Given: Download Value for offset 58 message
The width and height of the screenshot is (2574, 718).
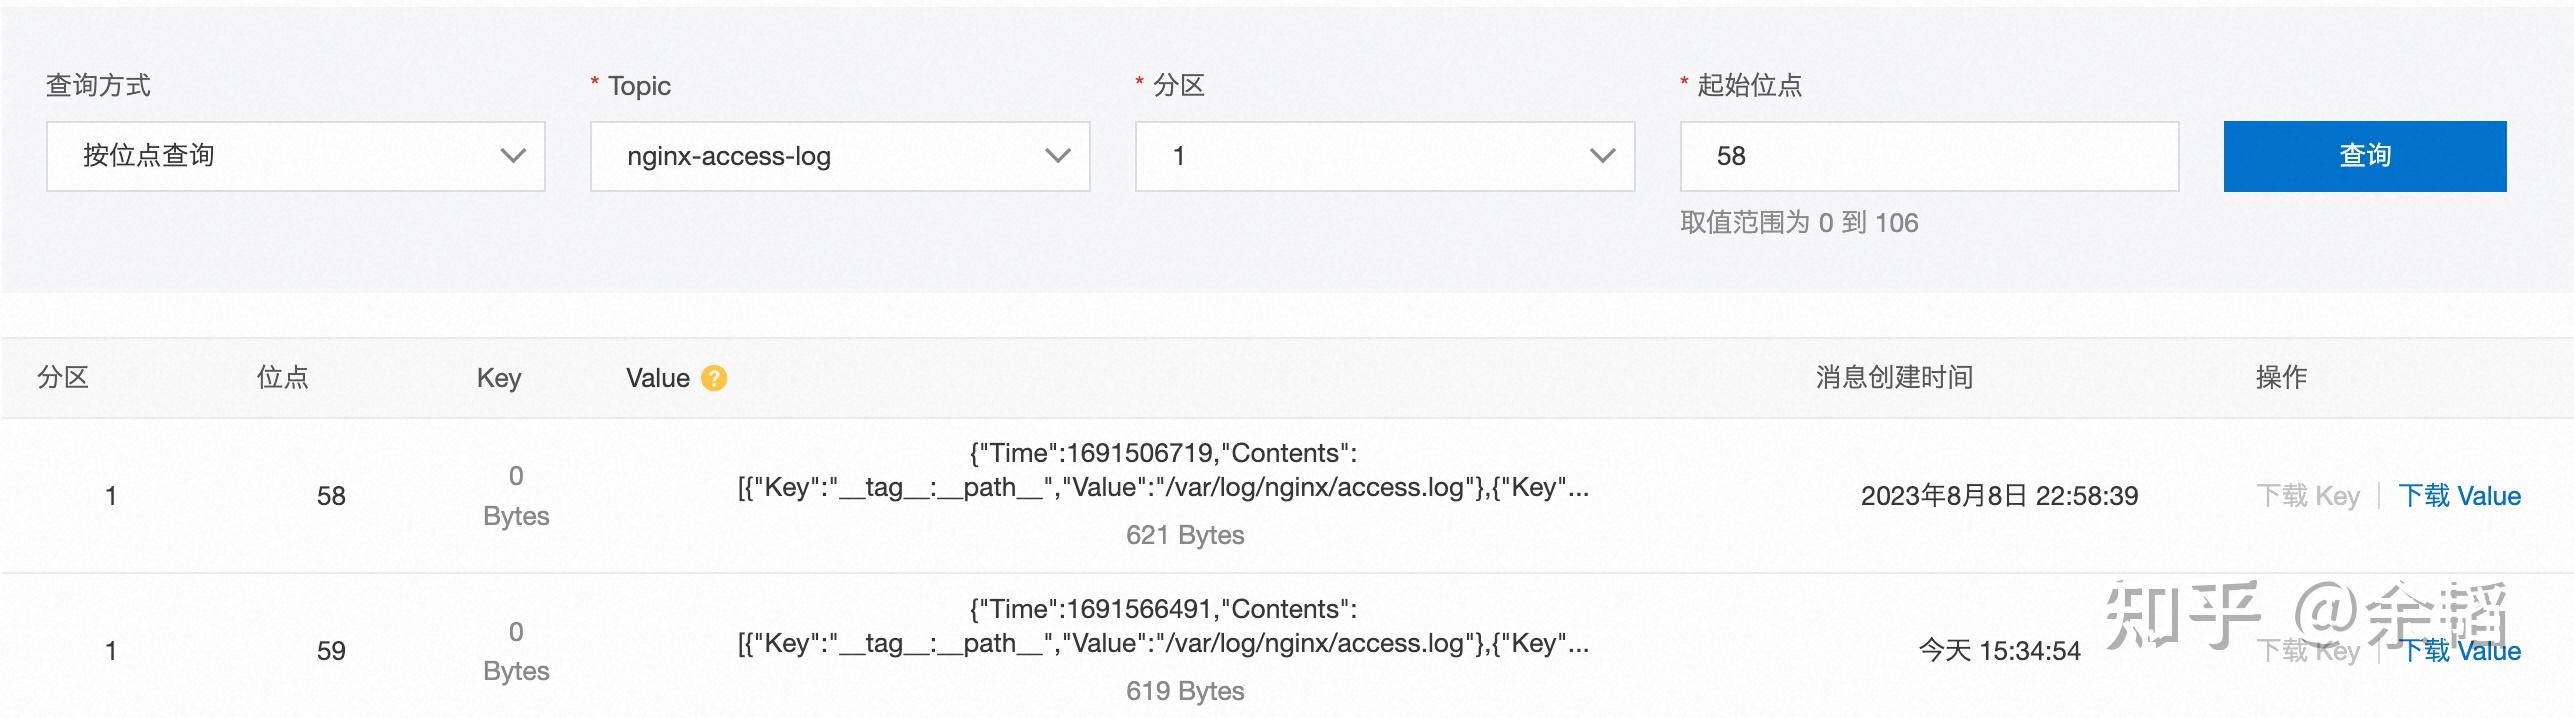Looking at the screenshot, I should [x=2460, y=496].
